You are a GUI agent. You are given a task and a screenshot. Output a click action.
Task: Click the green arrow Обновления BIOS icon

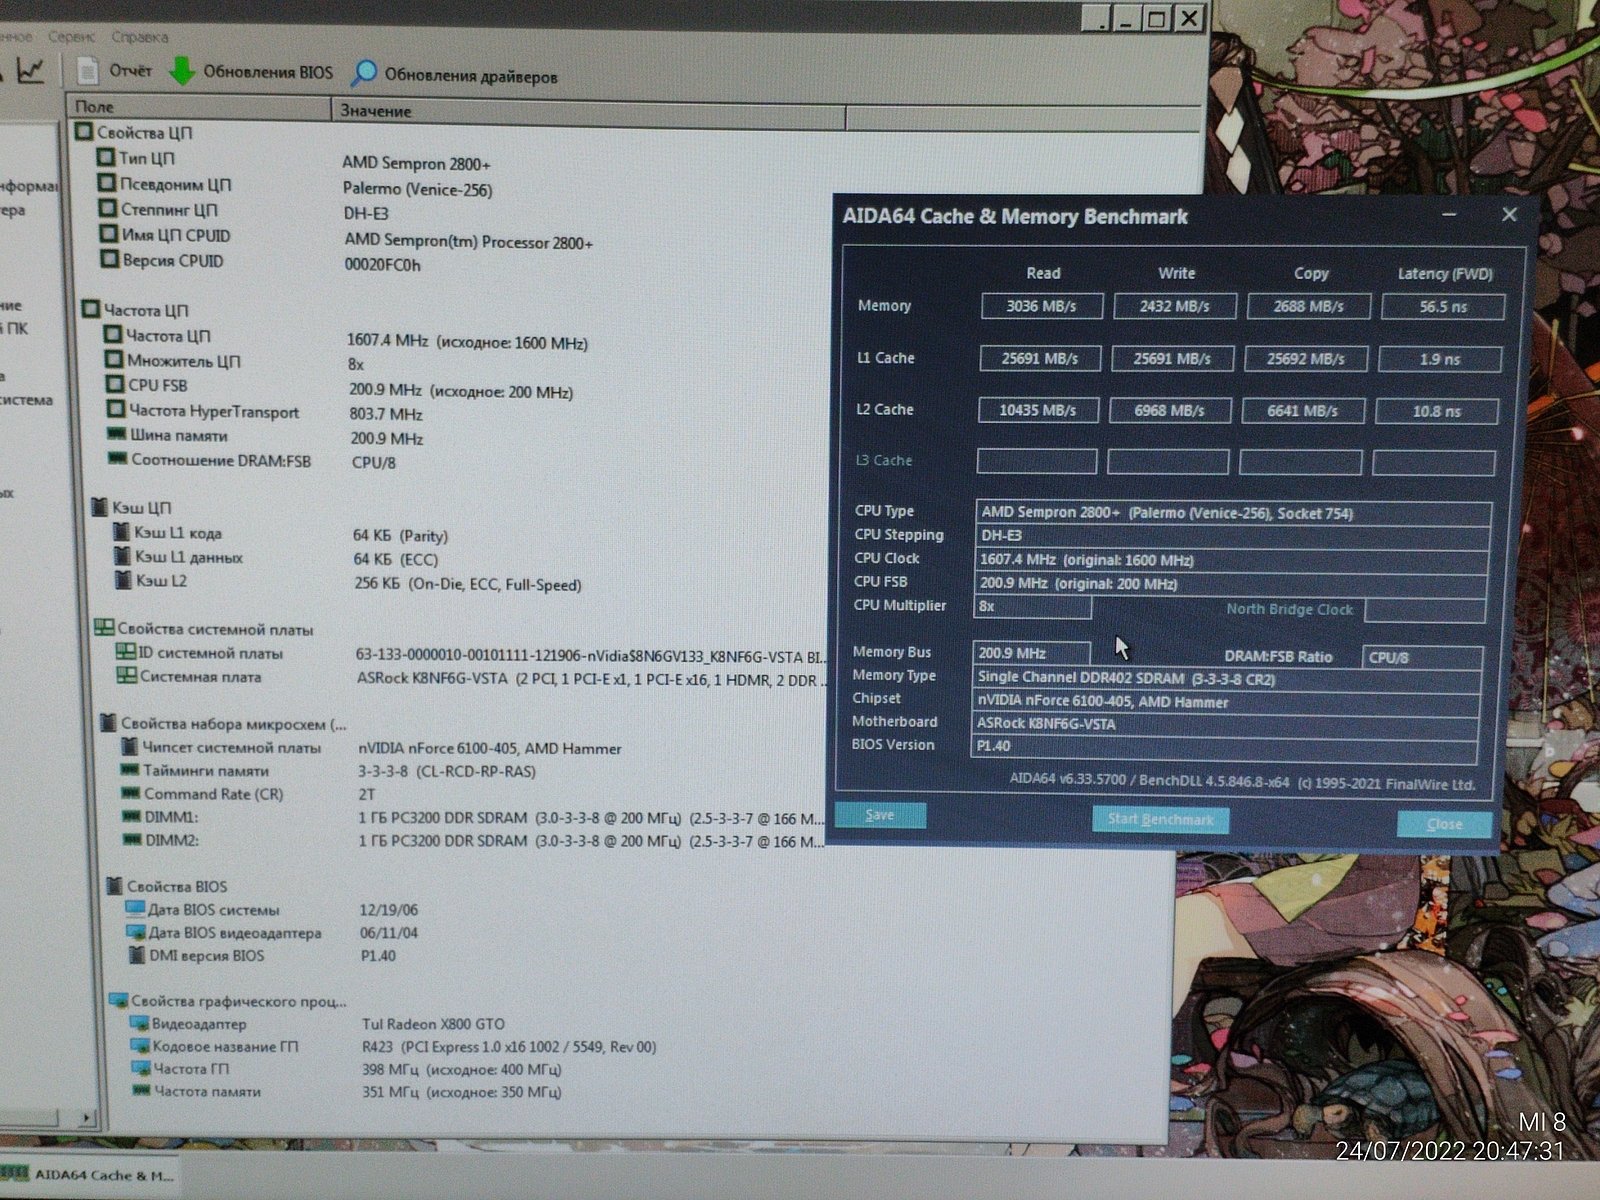pyautogui.click(x=181, y=72)
